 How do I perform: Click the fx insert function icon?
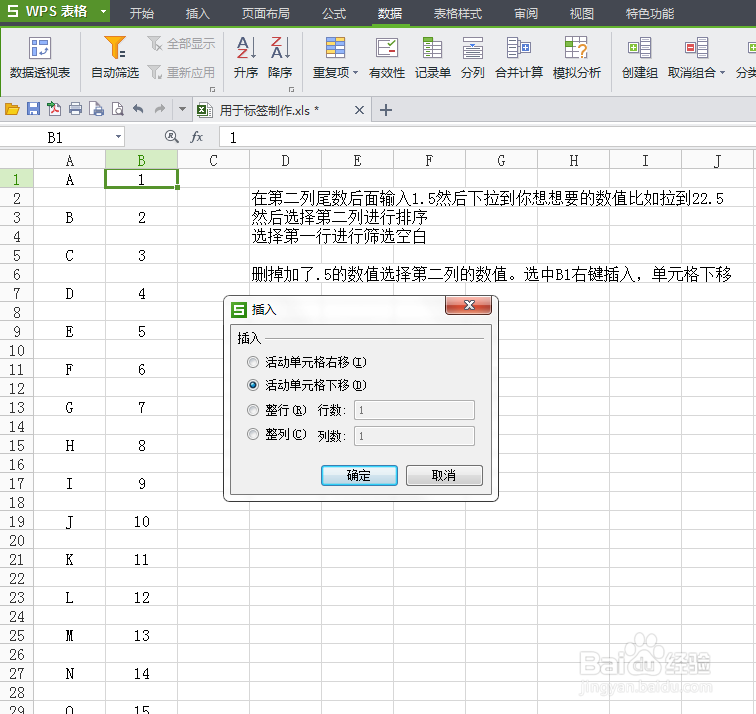click(x=197, y=137)
